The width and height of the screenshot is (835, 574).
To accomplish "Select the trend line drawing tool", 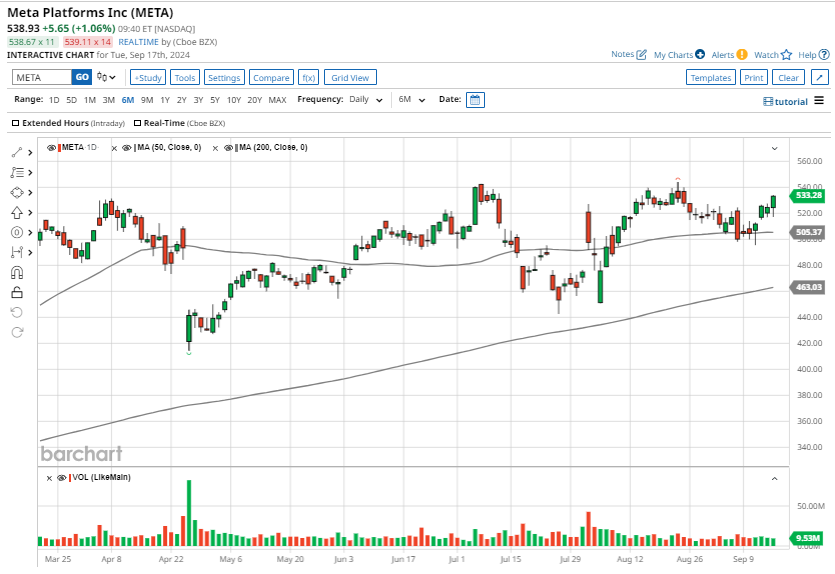I will click(16, 152).
